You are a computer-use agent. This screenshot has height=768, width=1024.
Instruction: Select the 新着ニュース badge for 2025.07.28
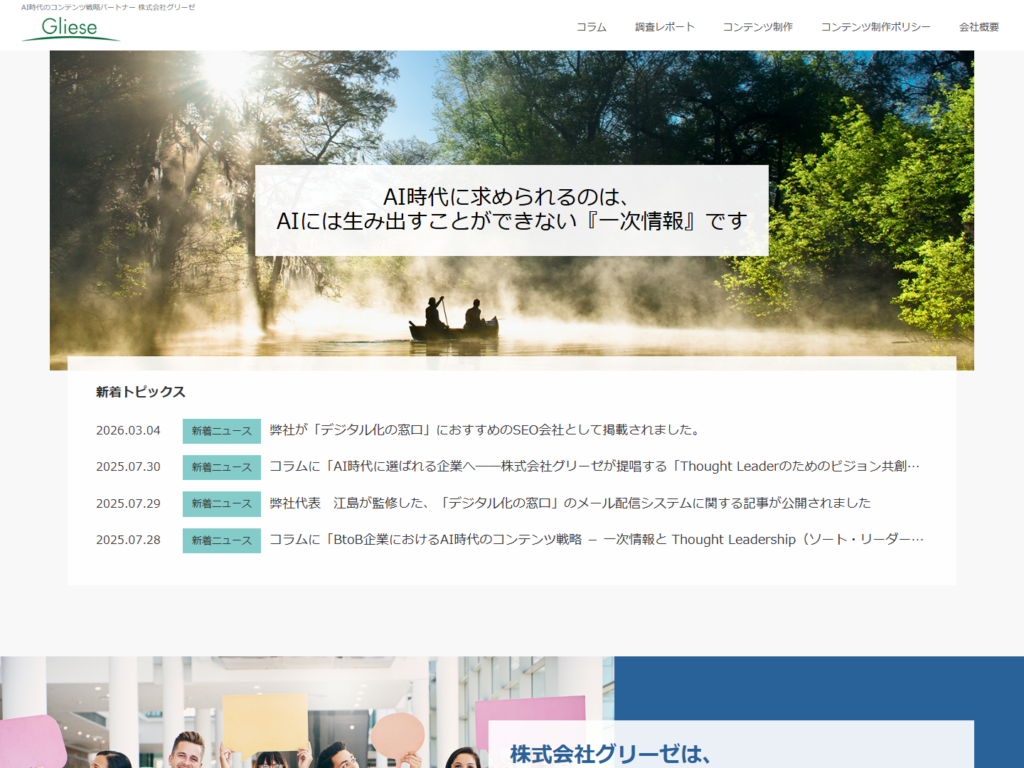tap(221, 540)
